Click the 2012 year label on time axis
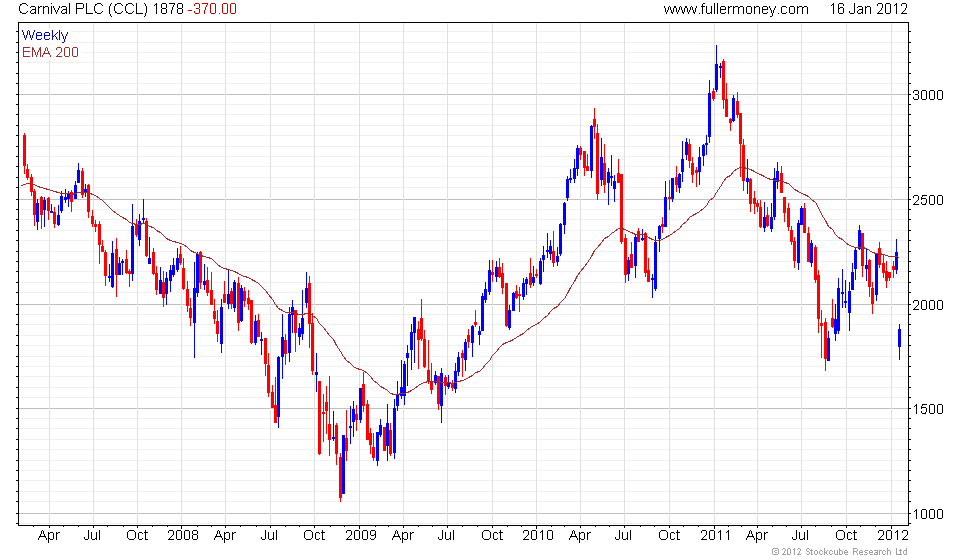 892,535
